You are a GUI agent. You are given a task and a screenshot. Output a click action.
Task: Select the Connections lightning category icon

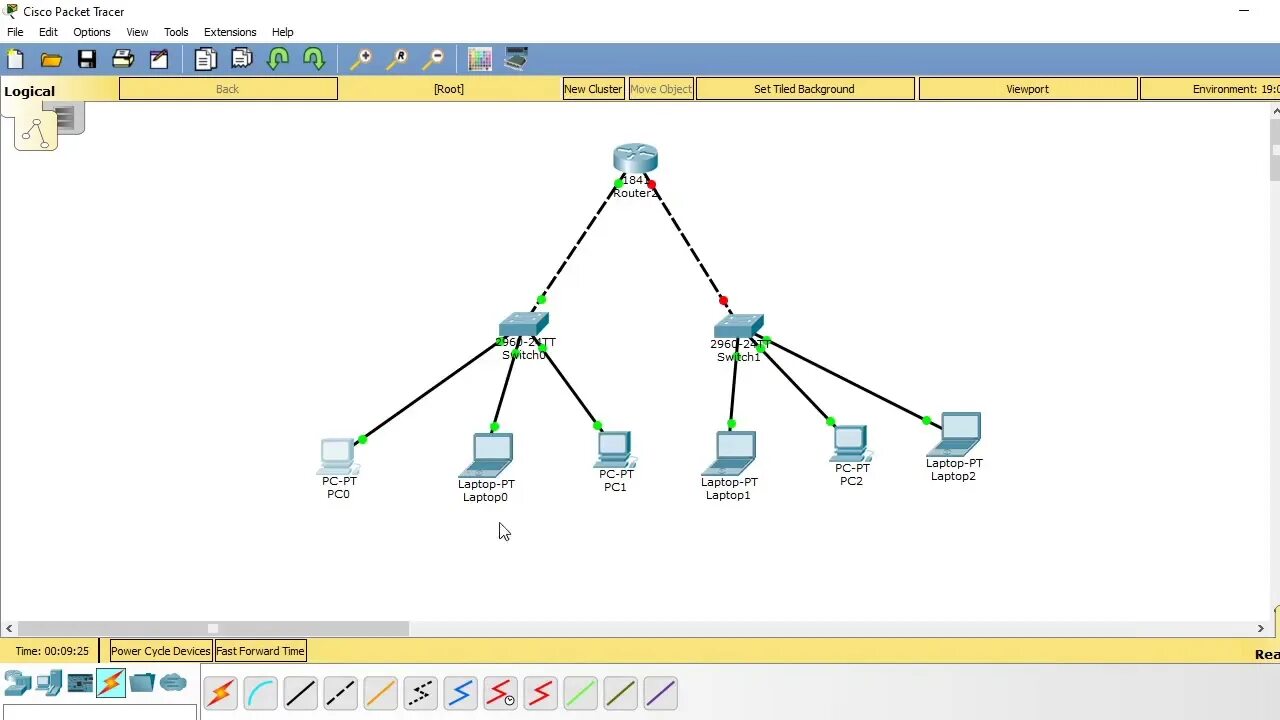point(111,683)
